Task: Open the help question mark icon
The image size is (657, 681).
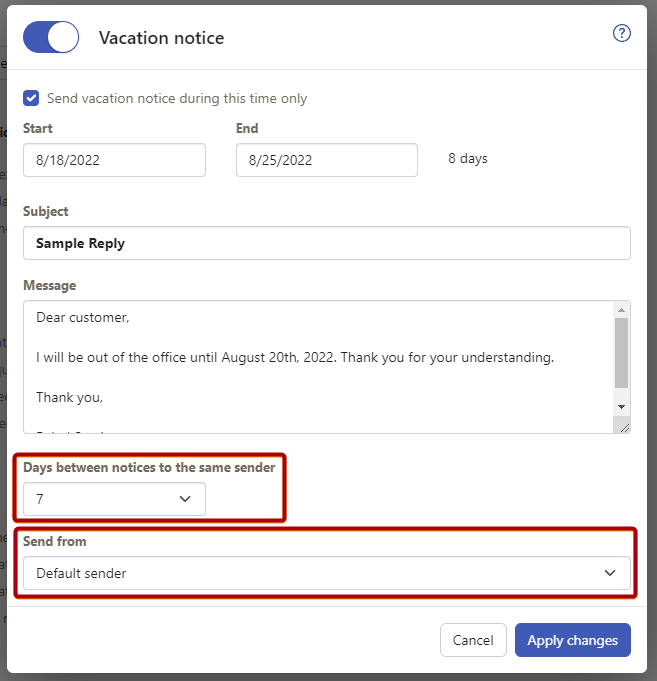Action: tap(621, 33)
